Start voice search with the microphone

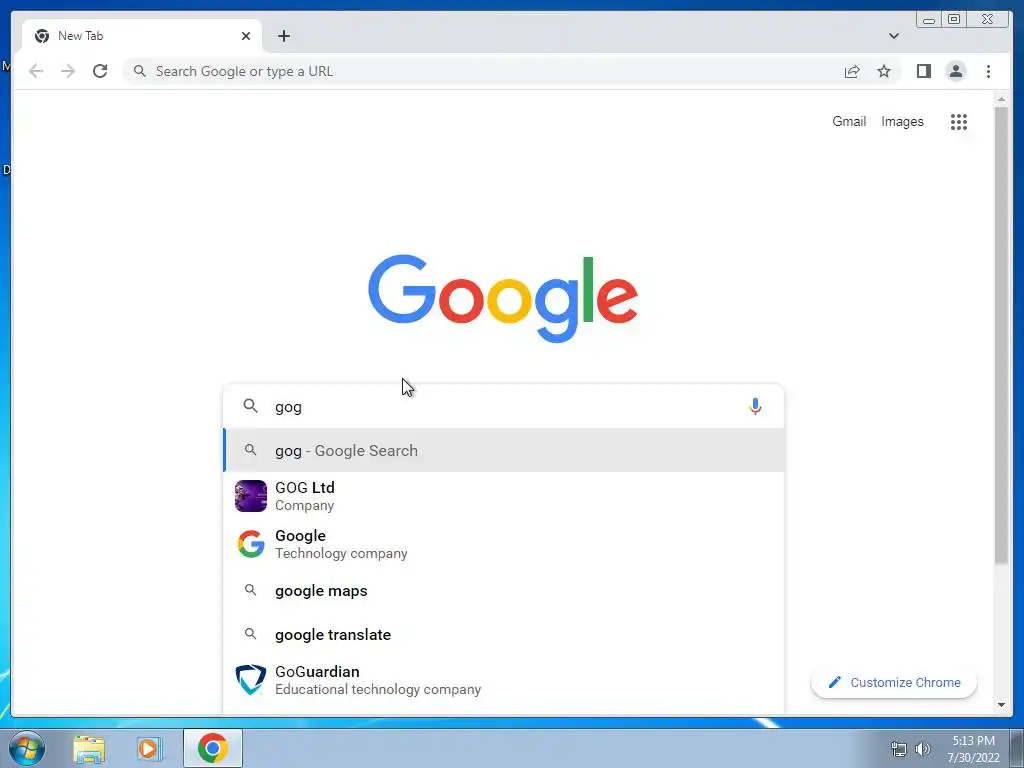pyautogui.click(x=755, y=406)
